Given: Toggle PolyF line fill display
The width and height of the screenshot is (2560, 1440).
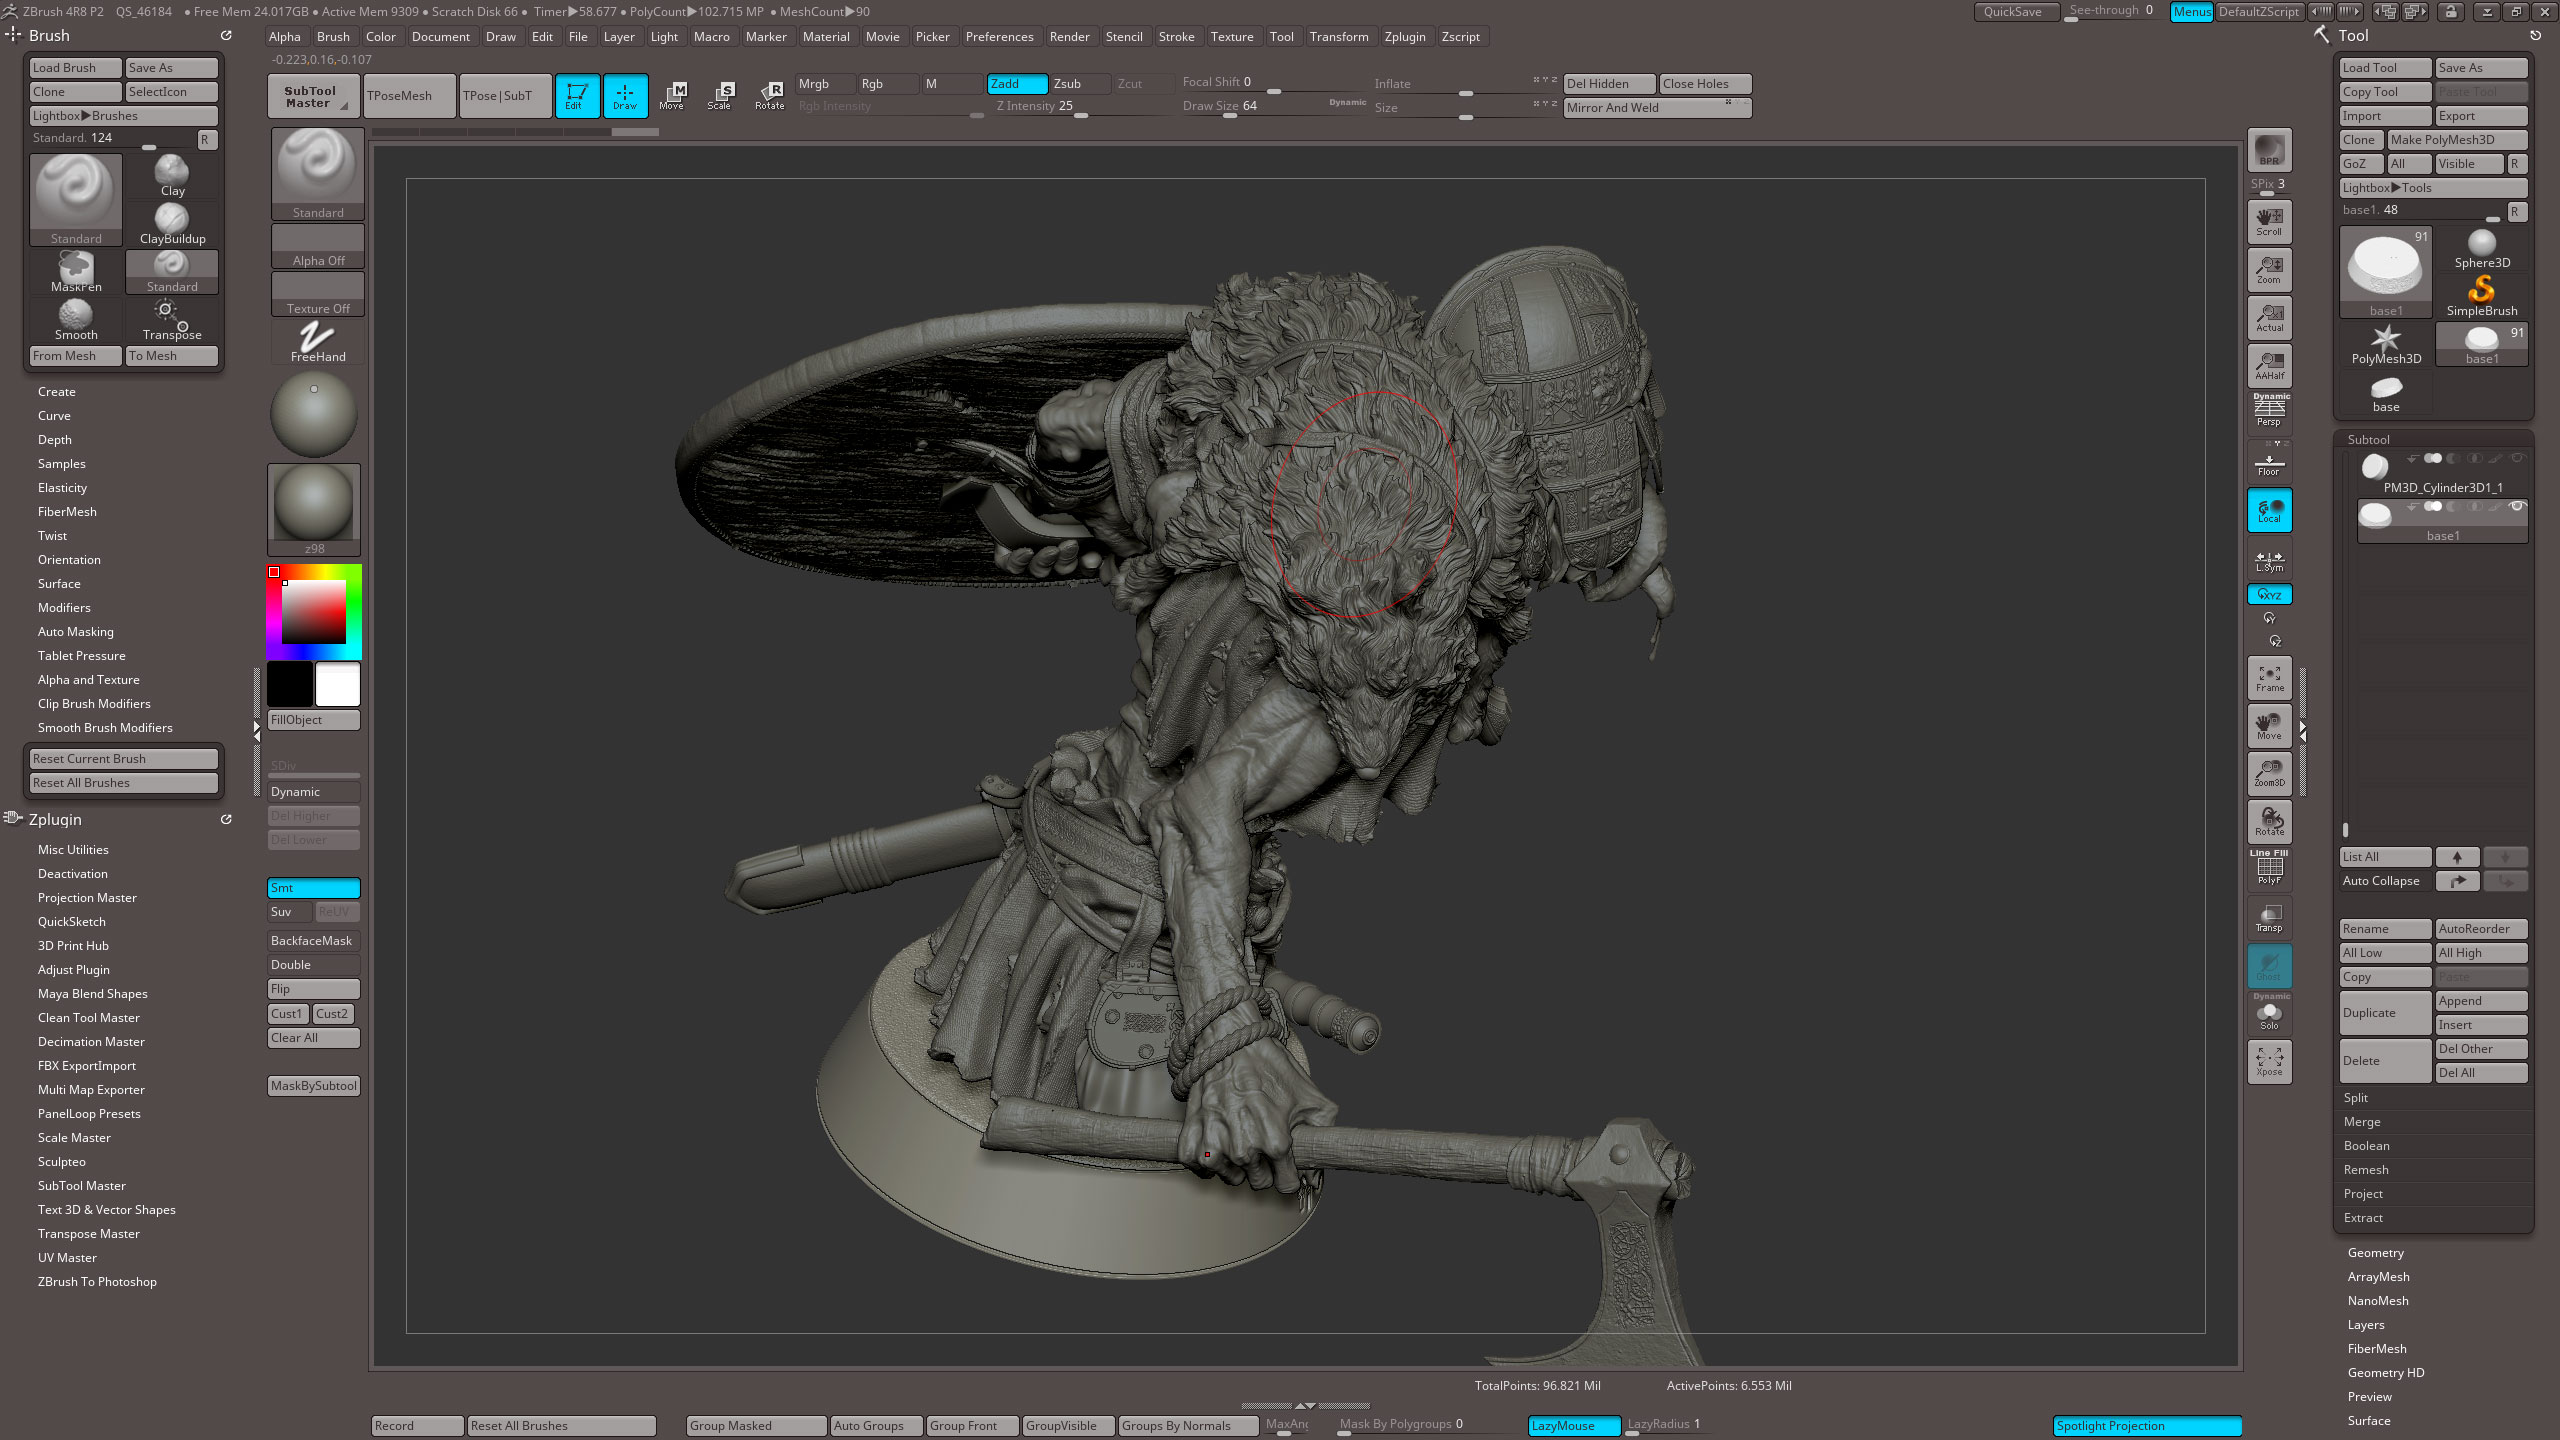Looking at the screenshot, I should tap(2269, 868).
